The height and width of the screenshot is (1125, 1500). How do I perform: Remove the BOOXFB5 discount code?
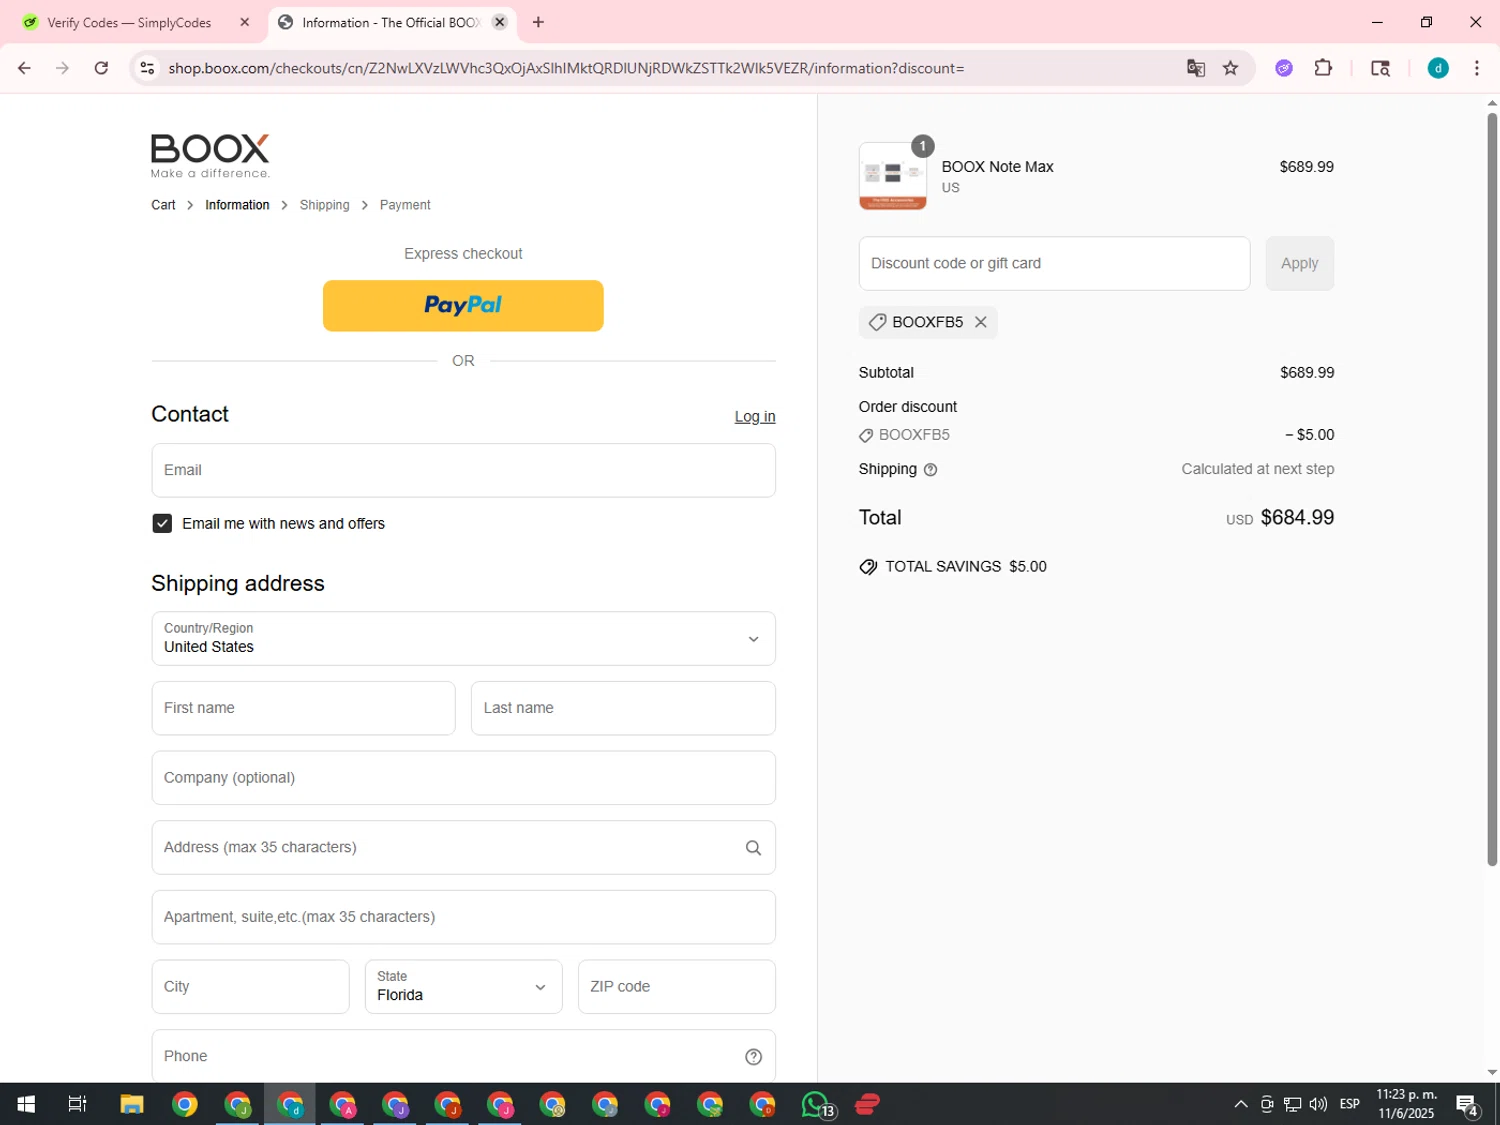click(981, 322)
